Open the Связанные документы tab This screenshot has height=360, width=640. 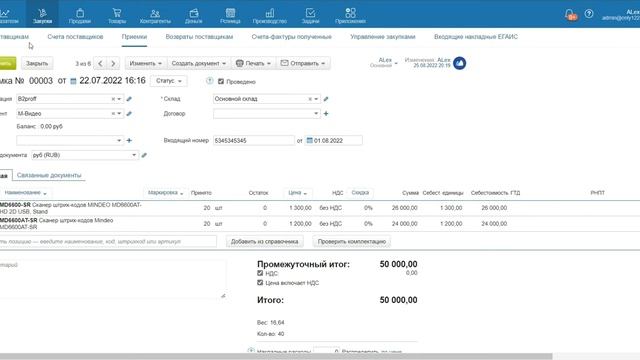coord(49,175)
